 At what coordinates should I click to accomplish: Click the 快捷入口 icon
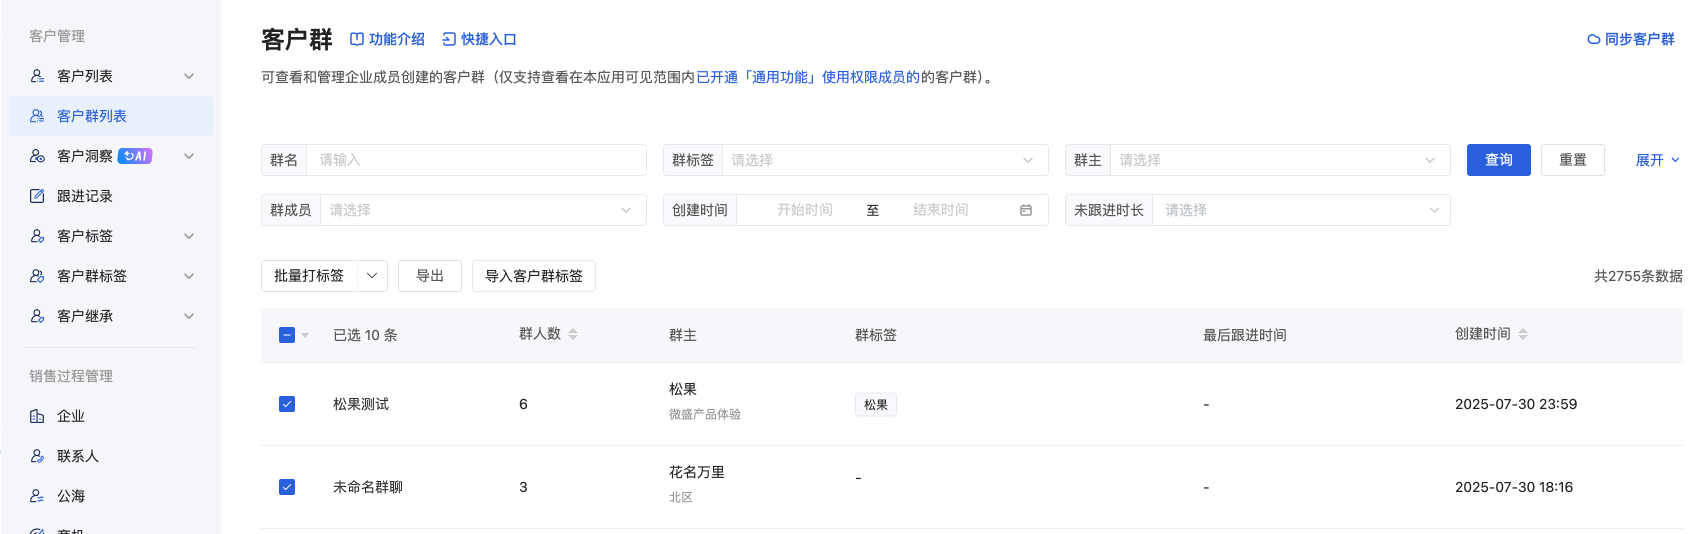449,39
